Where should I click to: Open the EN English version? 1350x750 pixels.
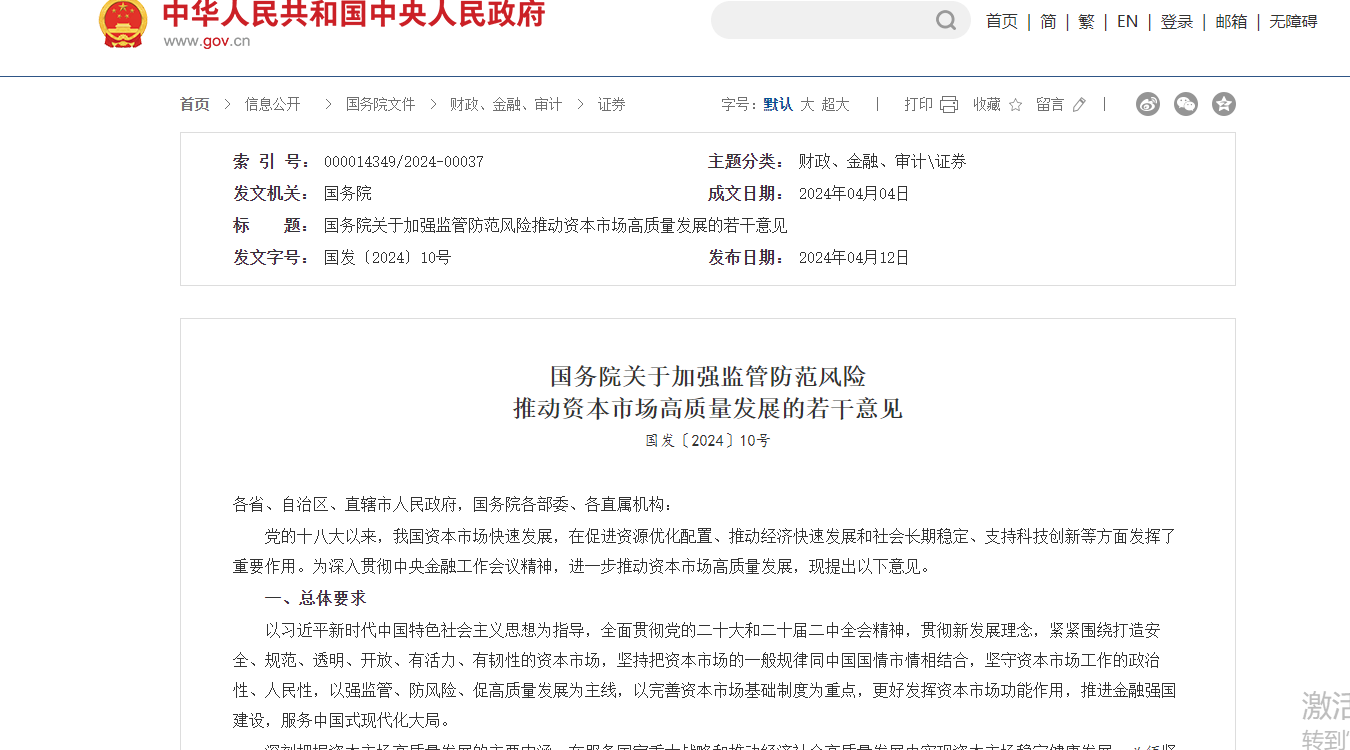point(1127,22)
